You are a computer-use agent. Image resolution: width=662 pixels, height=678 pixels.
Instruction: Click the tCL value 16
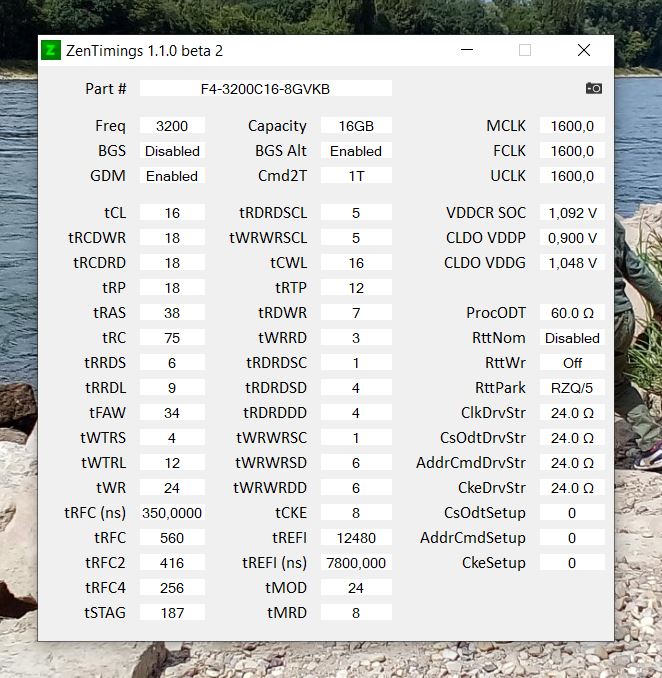(172, 213)
